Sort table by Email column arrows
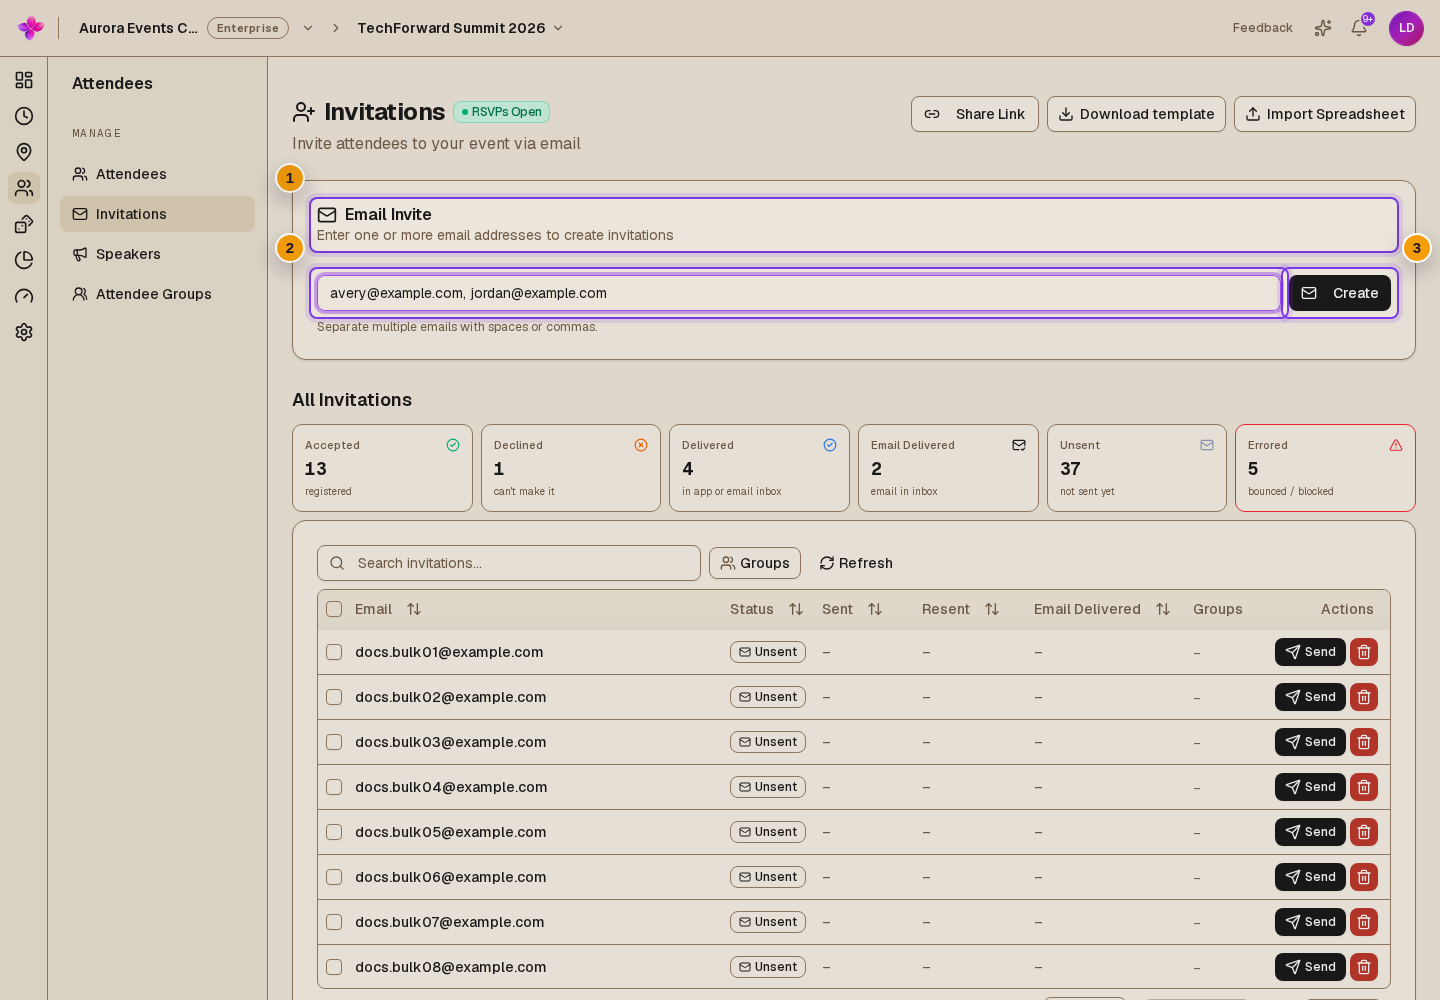Screen dimensions: 1440x1000 (x=414, y=609)
